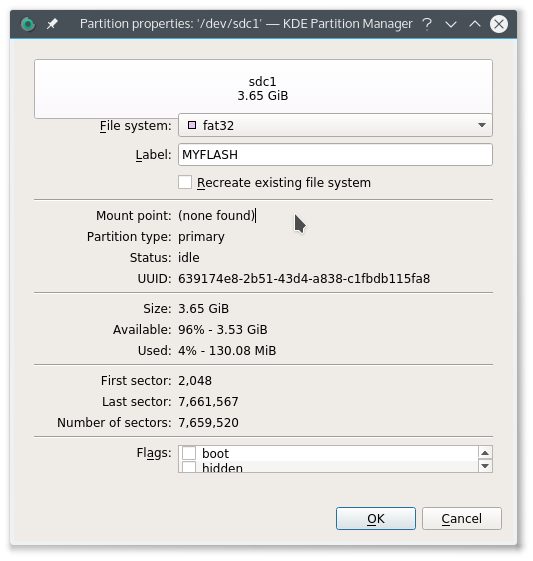Confirm with the OK button
533x561 pixels.
click(x=376, y=518)
